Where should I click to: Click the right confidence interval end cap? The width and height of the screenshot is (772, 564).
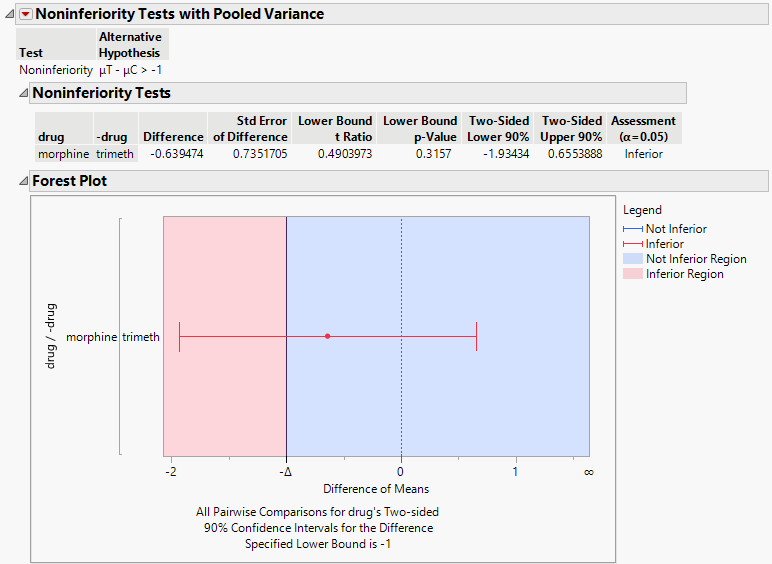[476, 336]
